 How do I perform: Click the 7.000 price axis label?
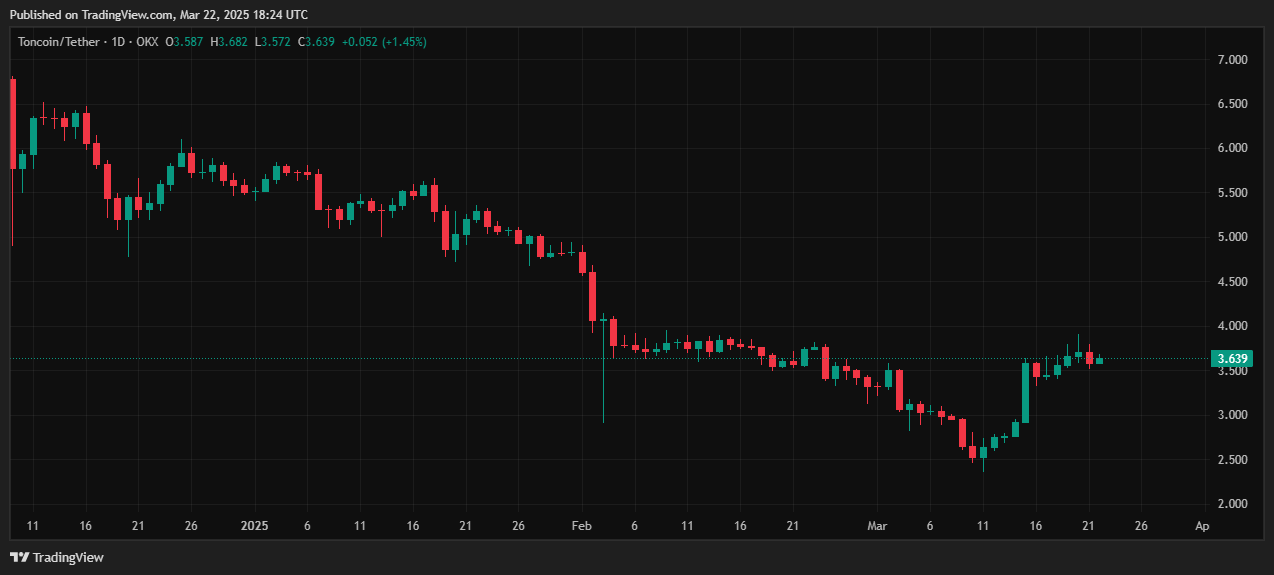(x=1231, y=60)
